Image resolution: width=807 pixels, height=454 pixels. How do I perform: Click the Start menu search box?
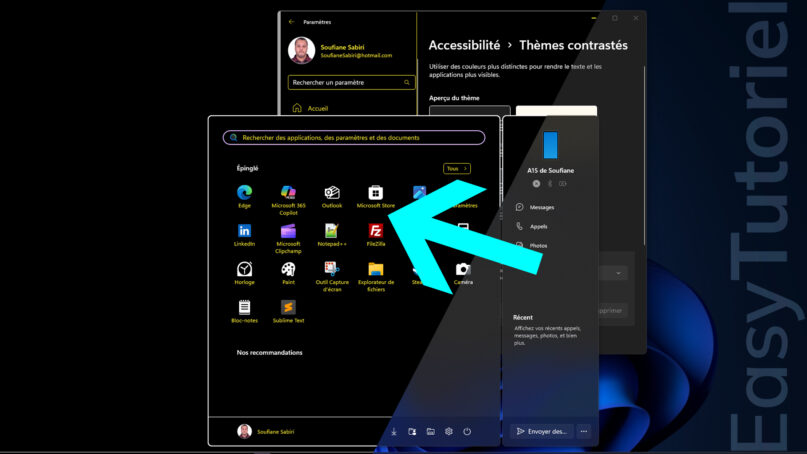click(354, 137)
